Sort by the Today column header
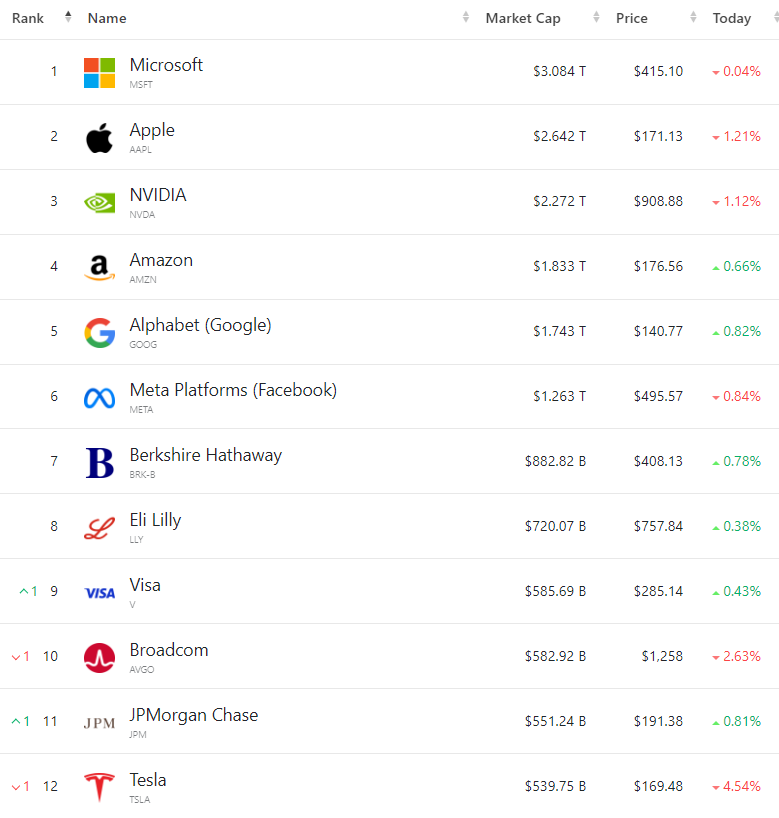Screen dimensions: 779x818 pos(732,18)
